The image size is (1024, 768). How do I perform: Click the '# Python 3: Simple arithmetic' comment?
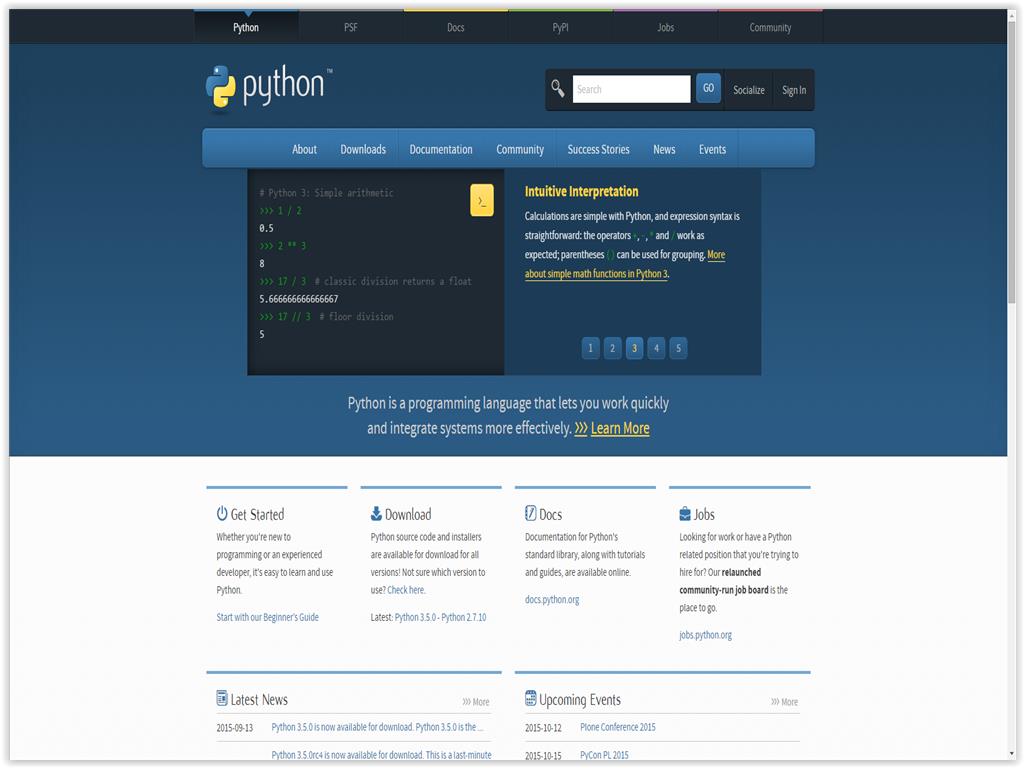[x=326, y=193]
